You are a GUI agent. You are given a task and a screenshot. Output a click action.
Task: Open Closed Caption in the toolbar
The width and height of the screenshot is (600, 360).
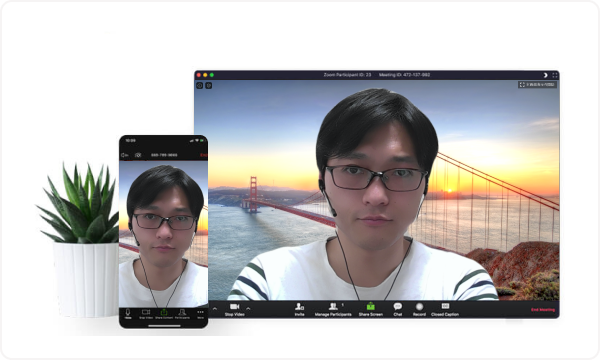pos(445,310)
